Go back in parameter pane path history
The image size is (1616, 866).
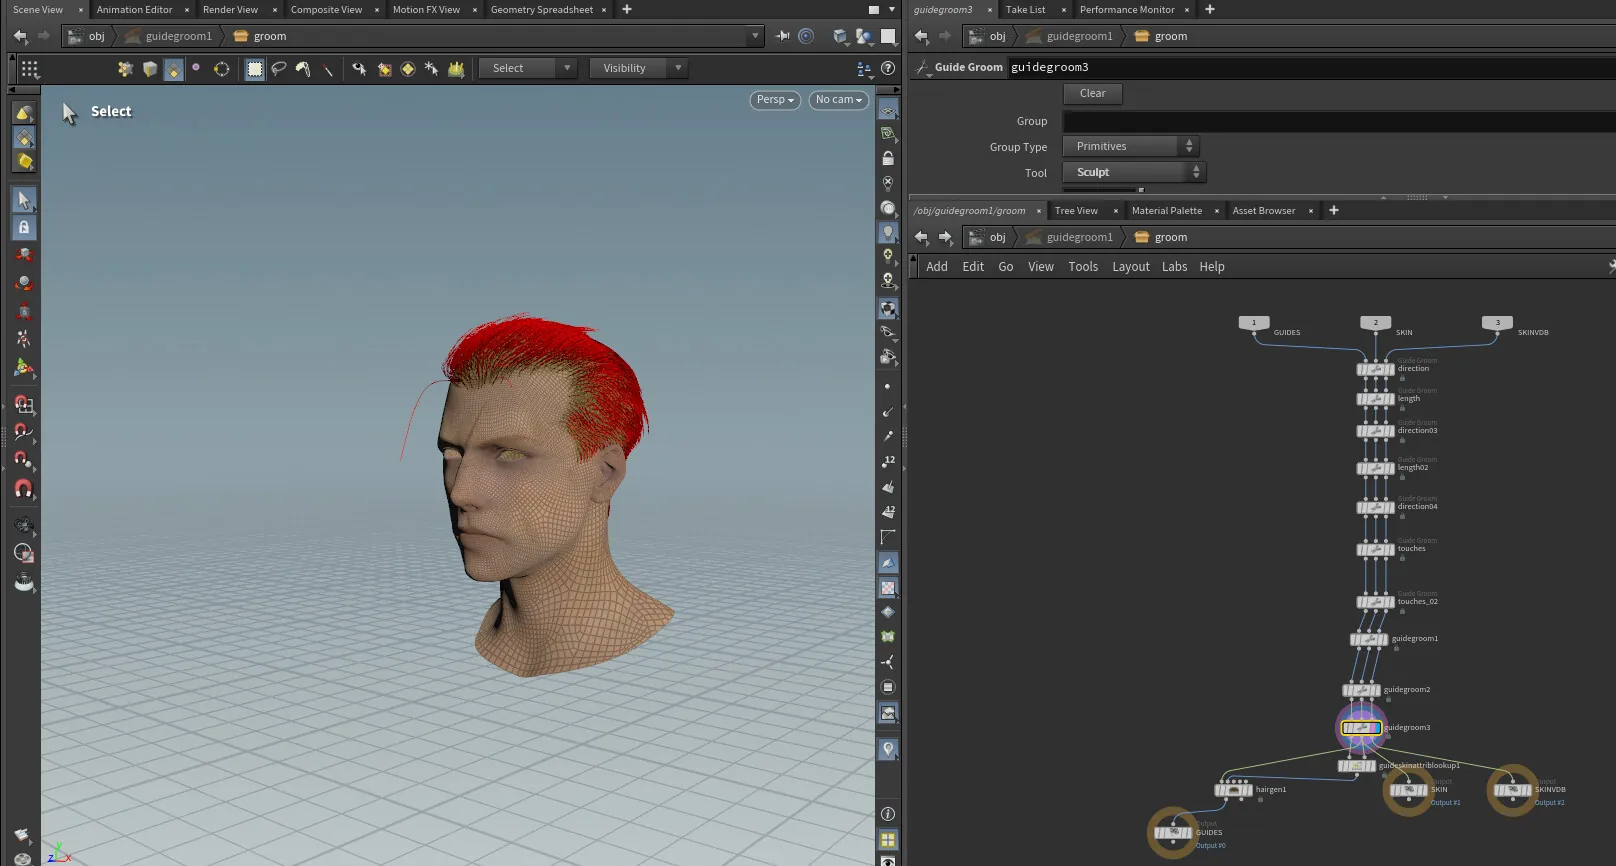pyautogui.click(x=921, y=36)
